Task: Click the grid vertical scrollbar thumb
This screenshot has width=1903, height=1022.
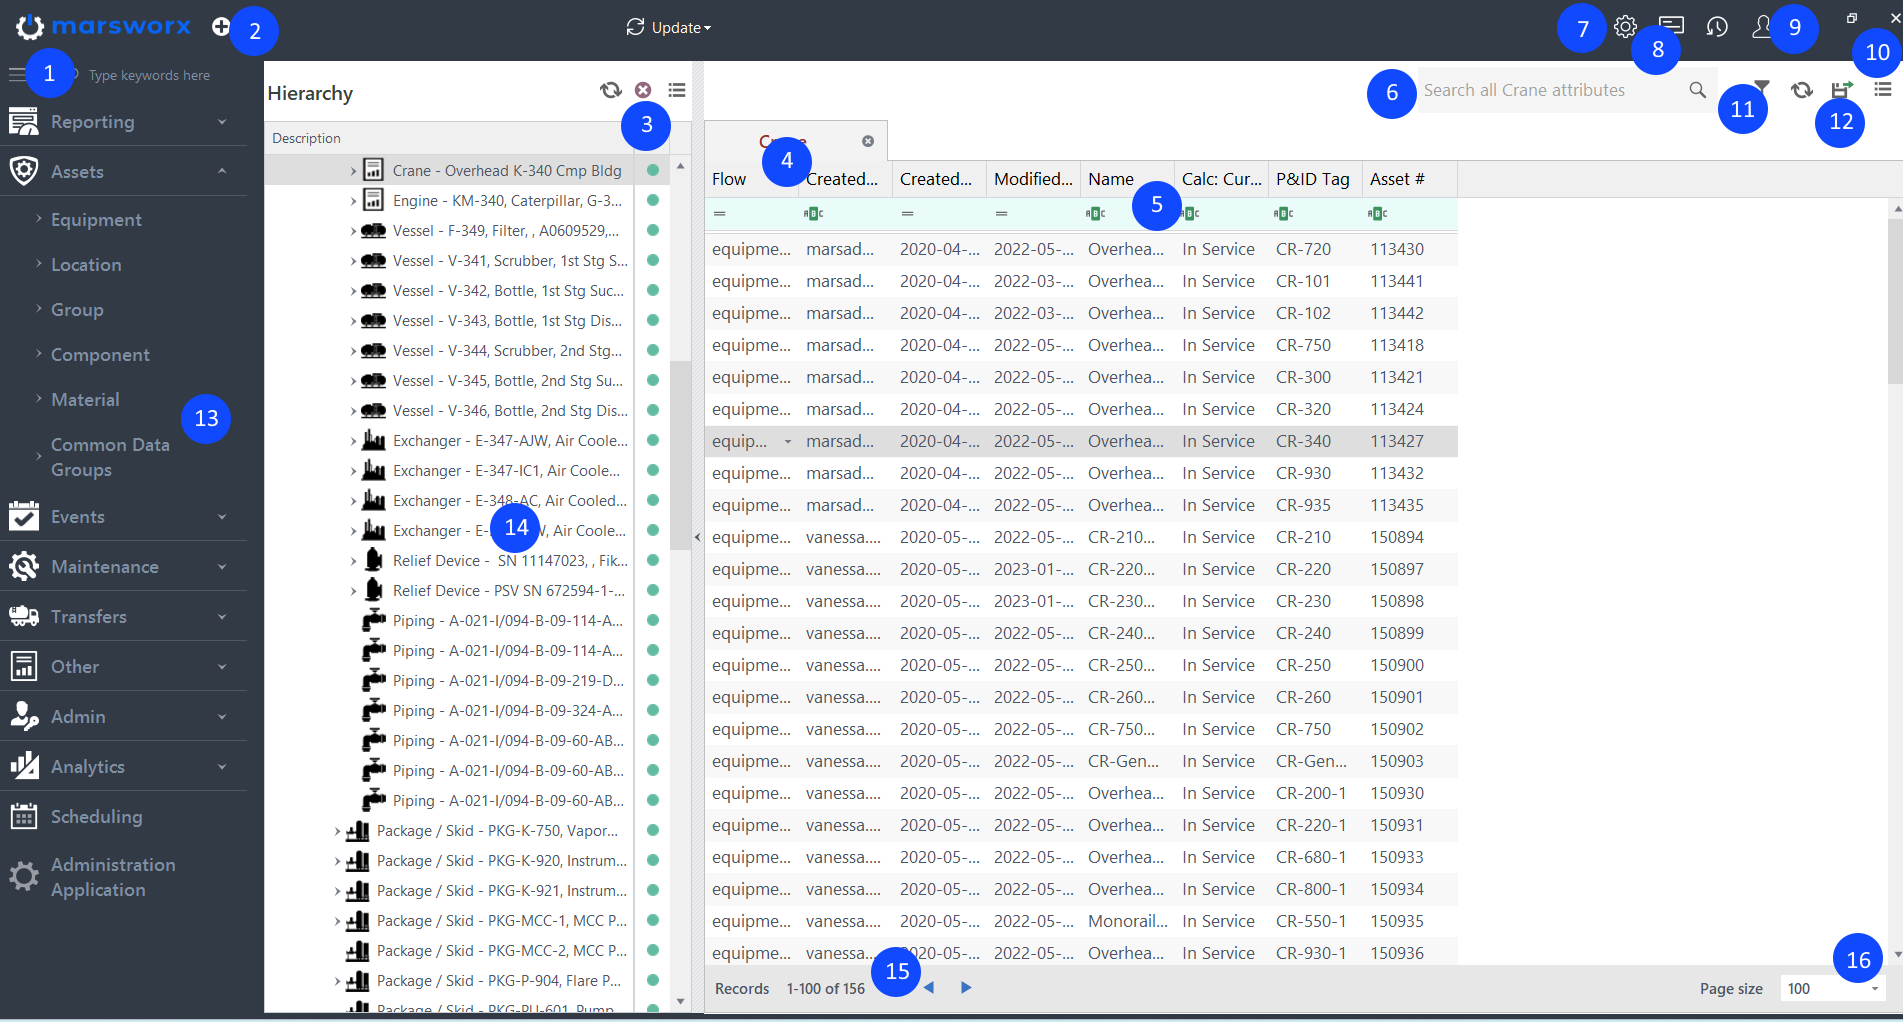Action: click(1895, 300)
